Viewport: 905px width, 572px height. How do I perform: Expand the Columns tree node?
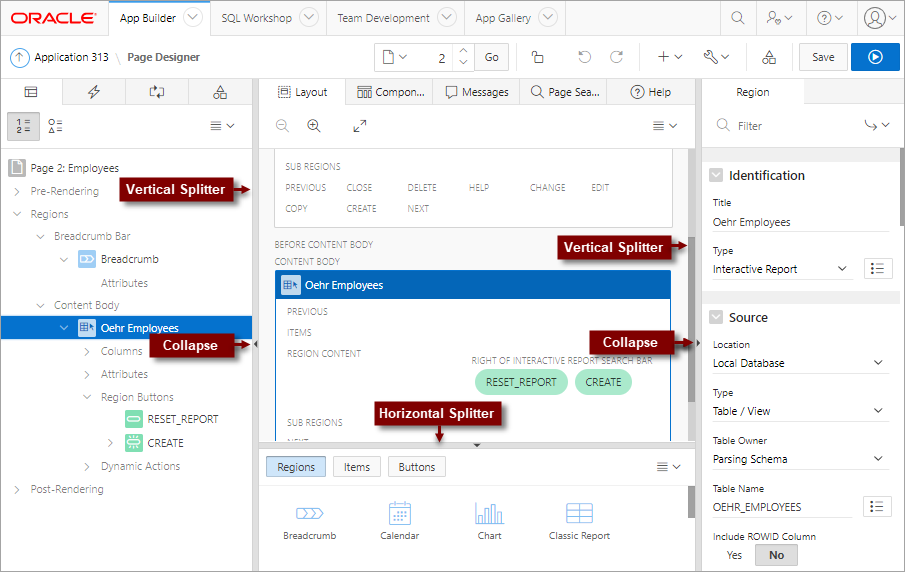click(87, 352)
